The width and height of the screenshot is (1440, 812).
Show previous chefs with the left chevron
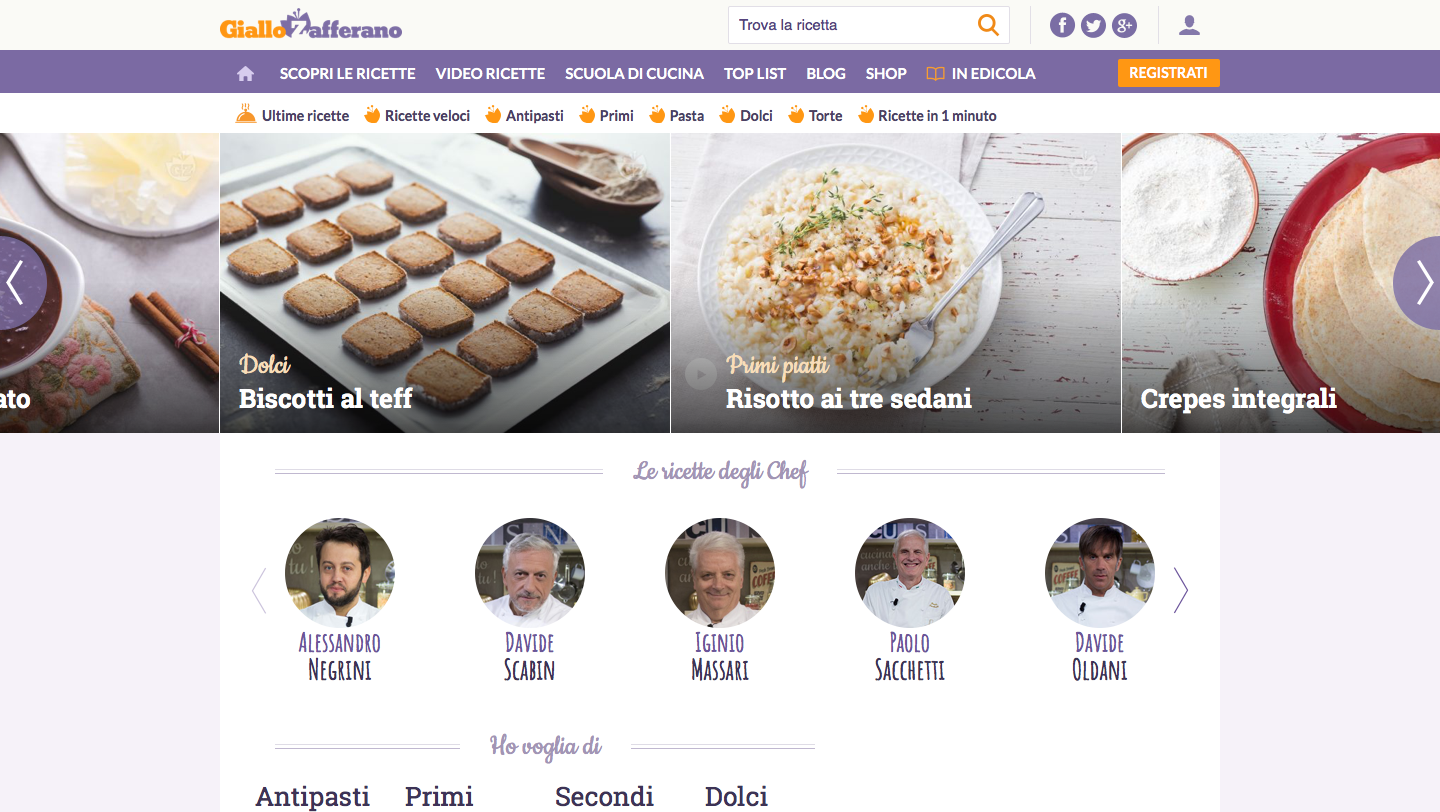point(259,590)
